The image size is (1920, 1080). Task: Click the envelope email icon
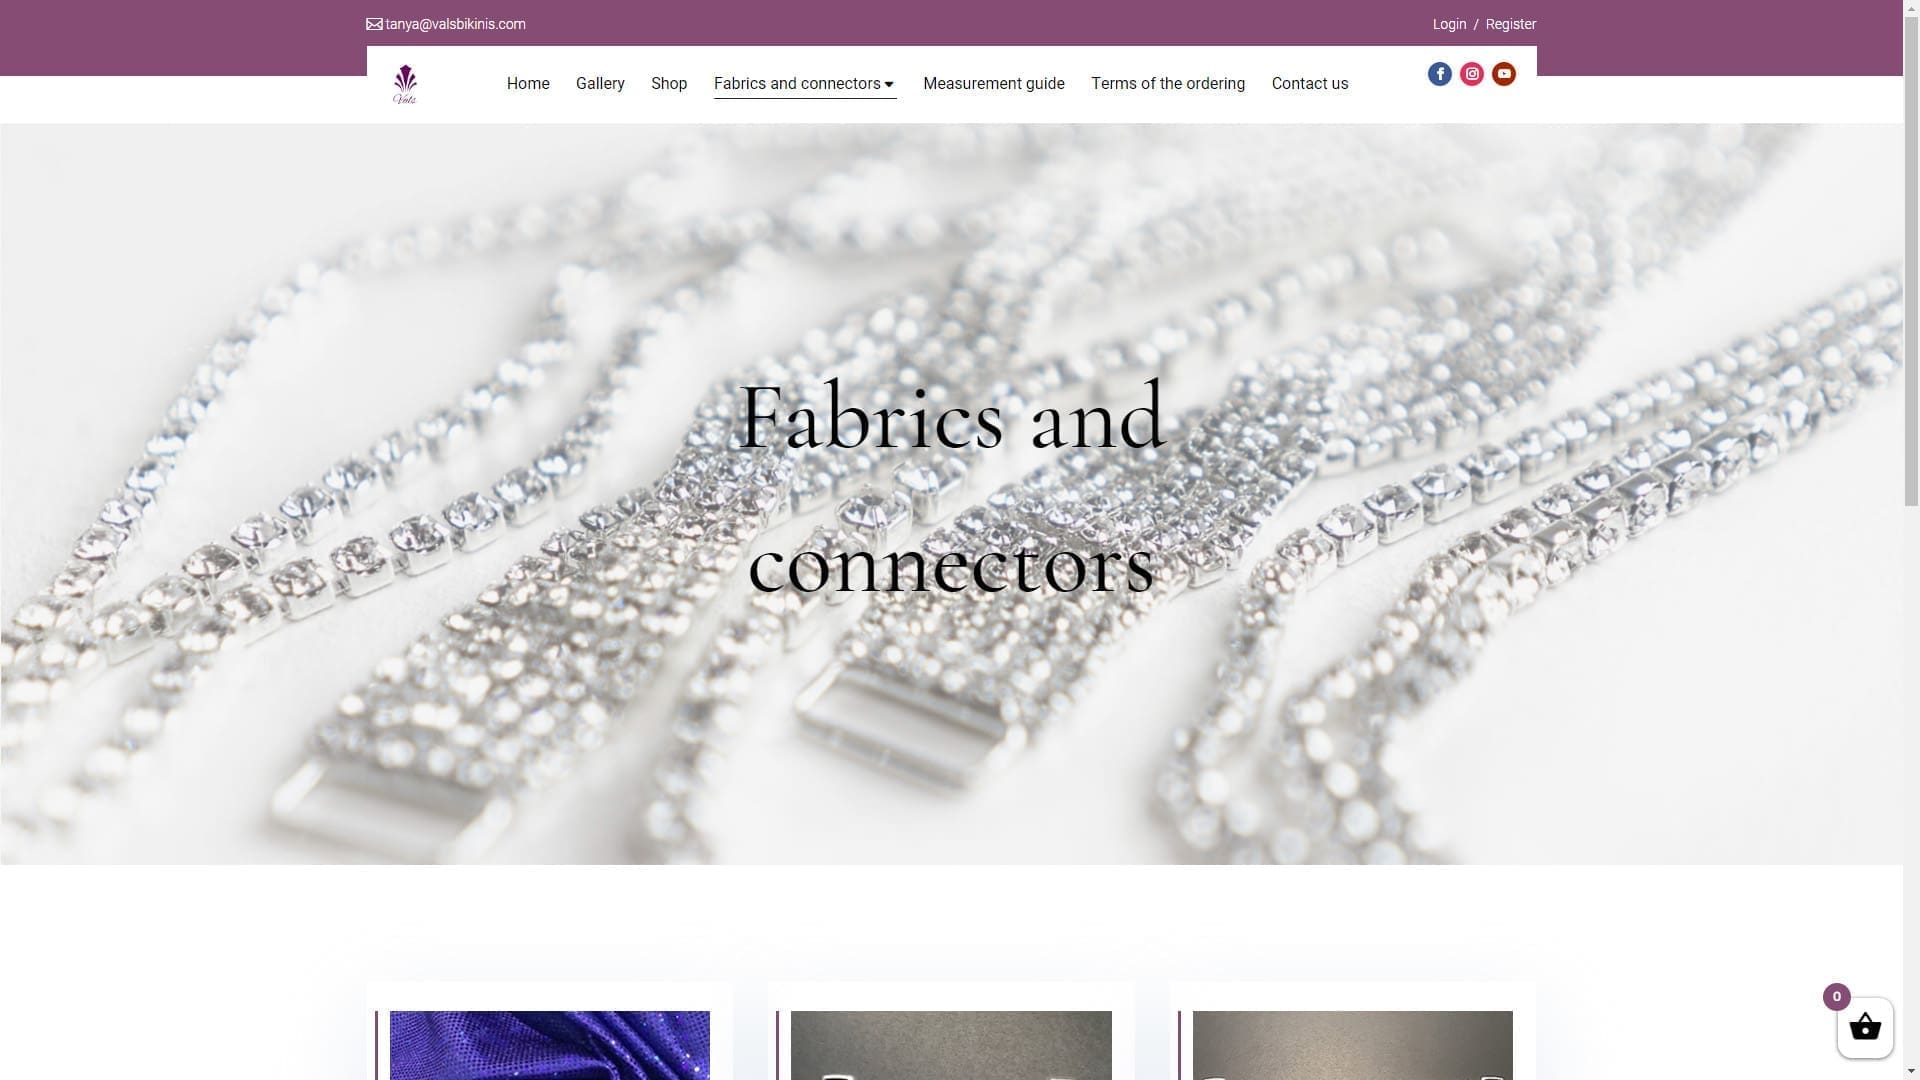pos(374,24)
